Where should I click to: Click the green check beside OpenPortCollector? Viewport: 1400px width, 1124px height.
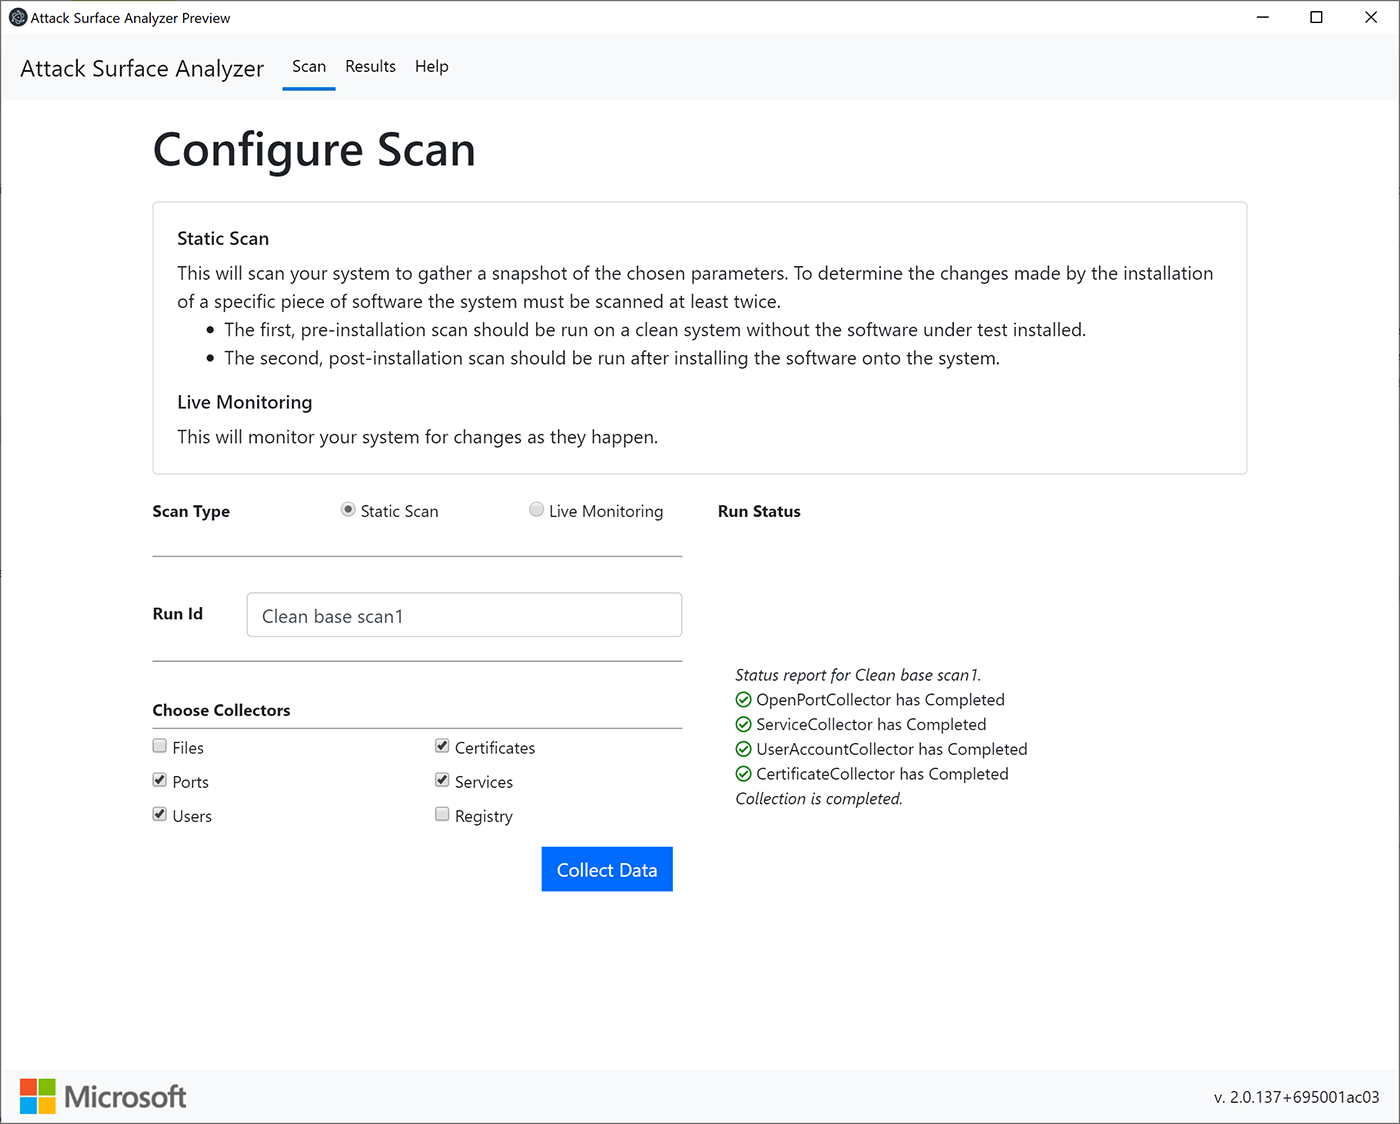744,699
